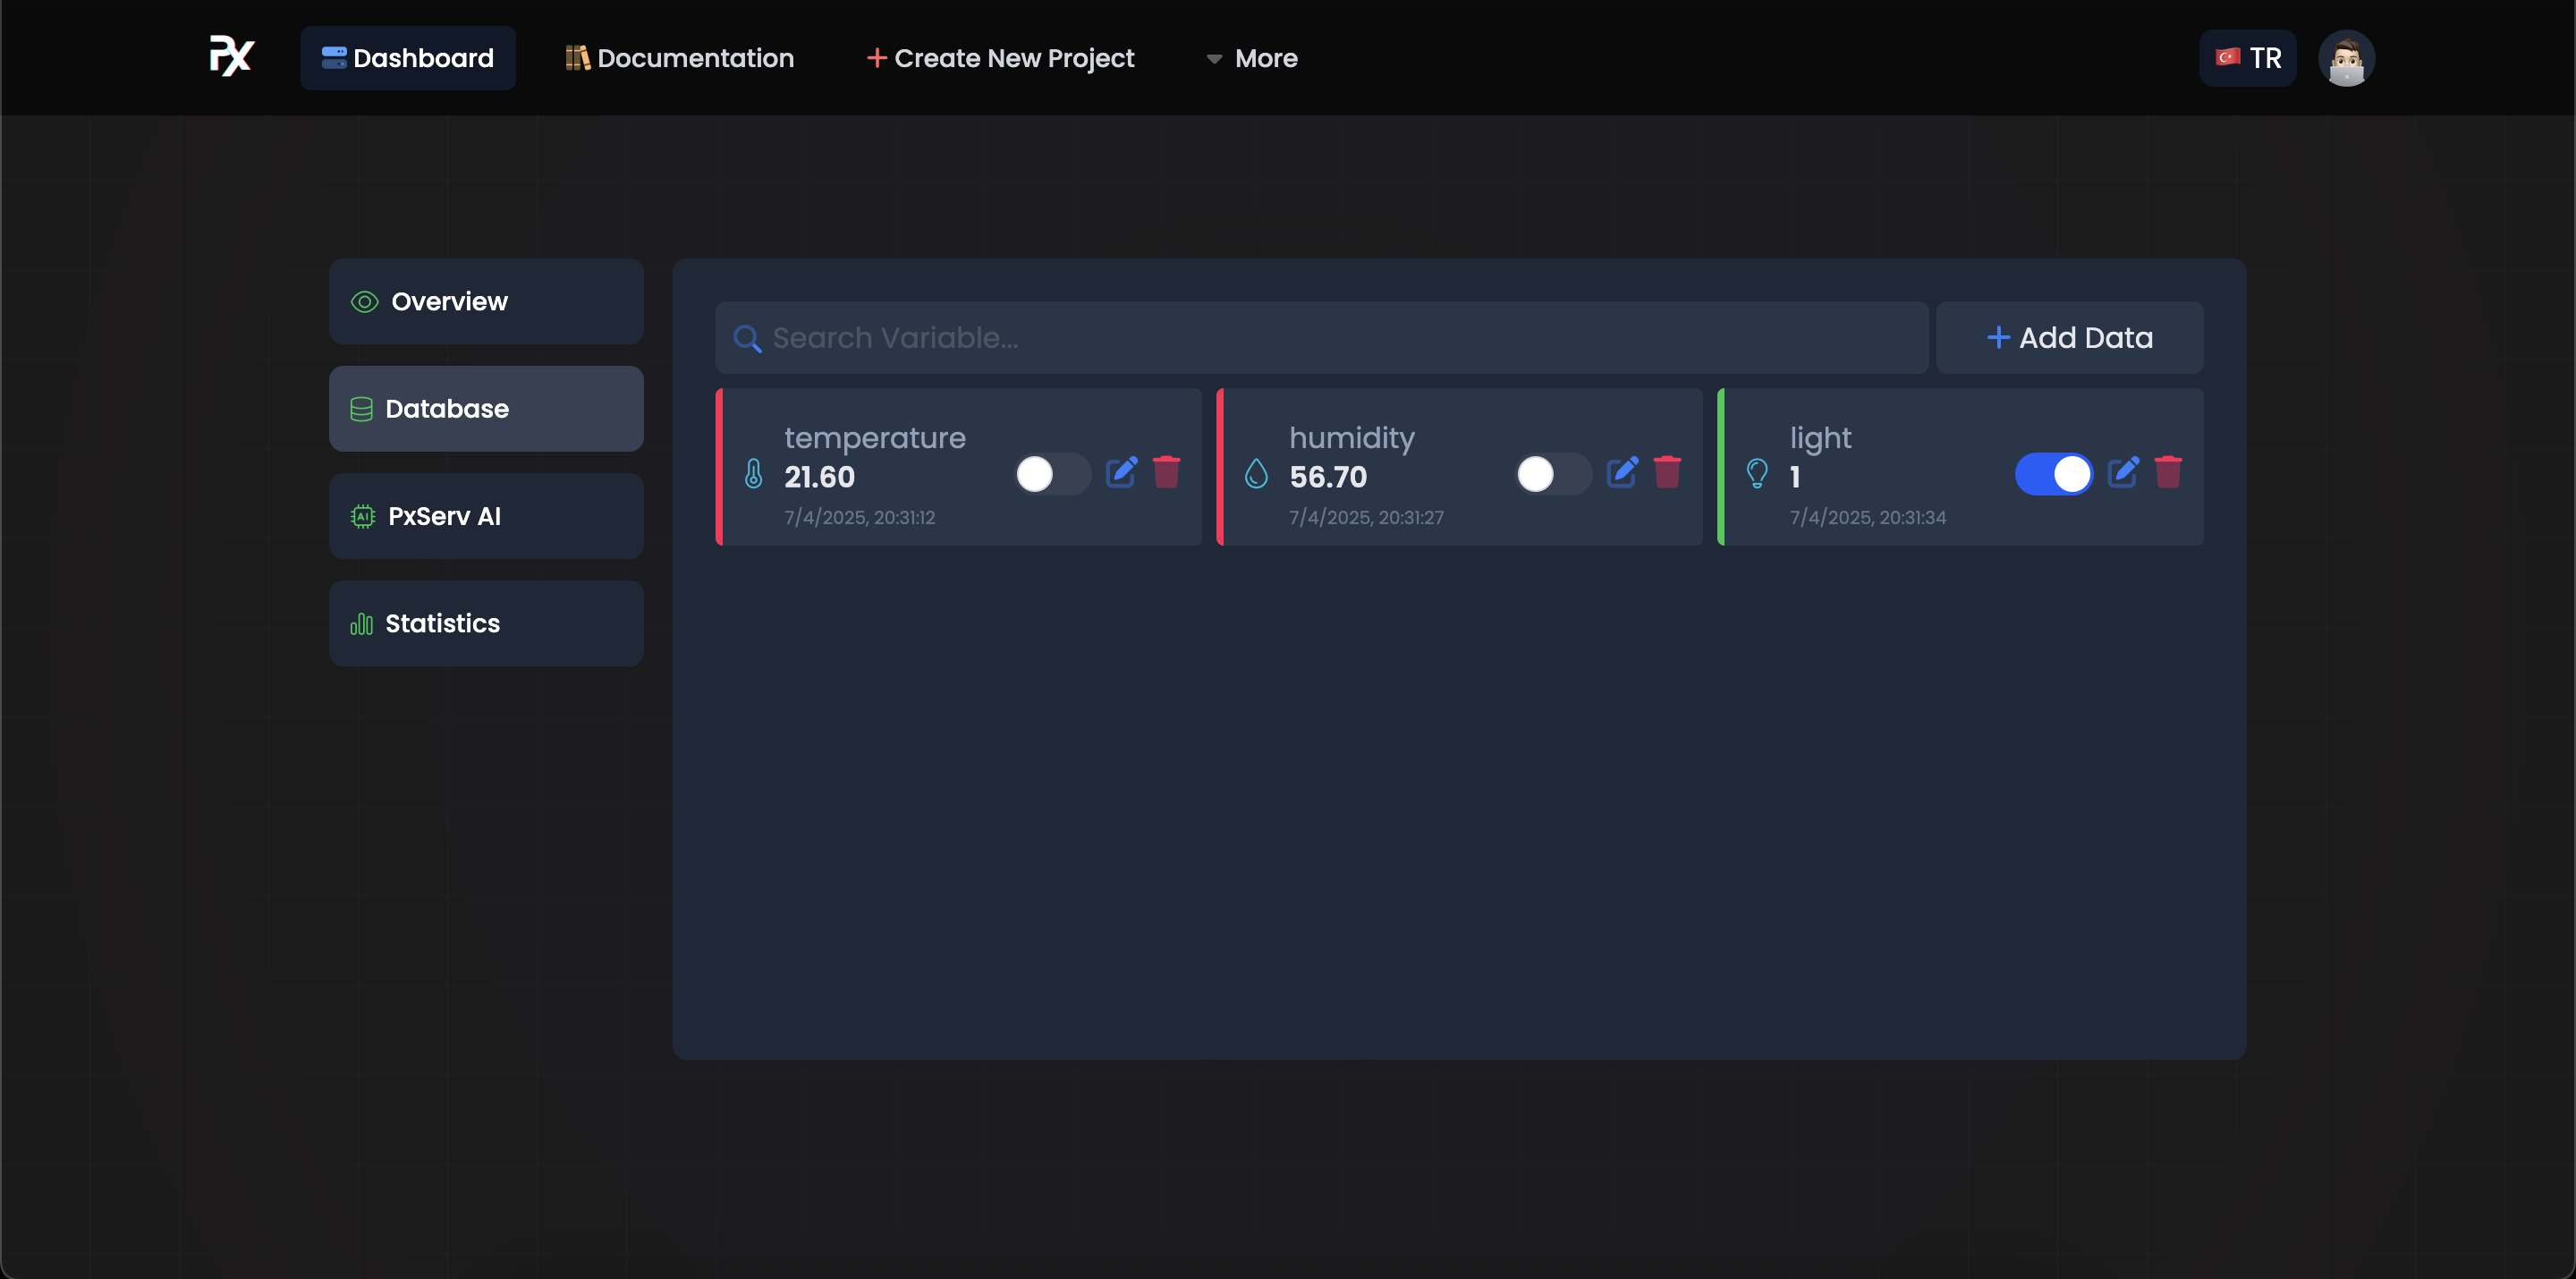Delete the humidity variable
The height and width of the screenshot is (1279, 2576).
[1667, 471]
